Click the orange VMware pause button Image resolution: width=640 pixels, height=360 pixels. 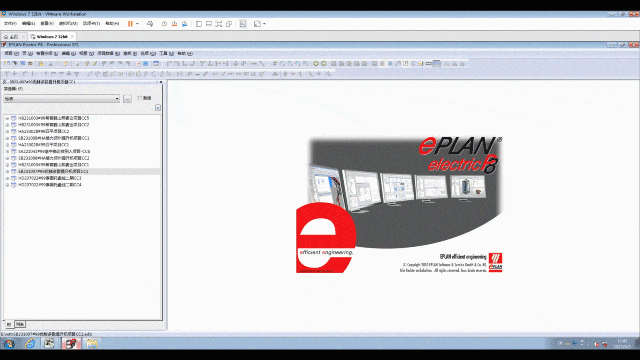[130, 24]
